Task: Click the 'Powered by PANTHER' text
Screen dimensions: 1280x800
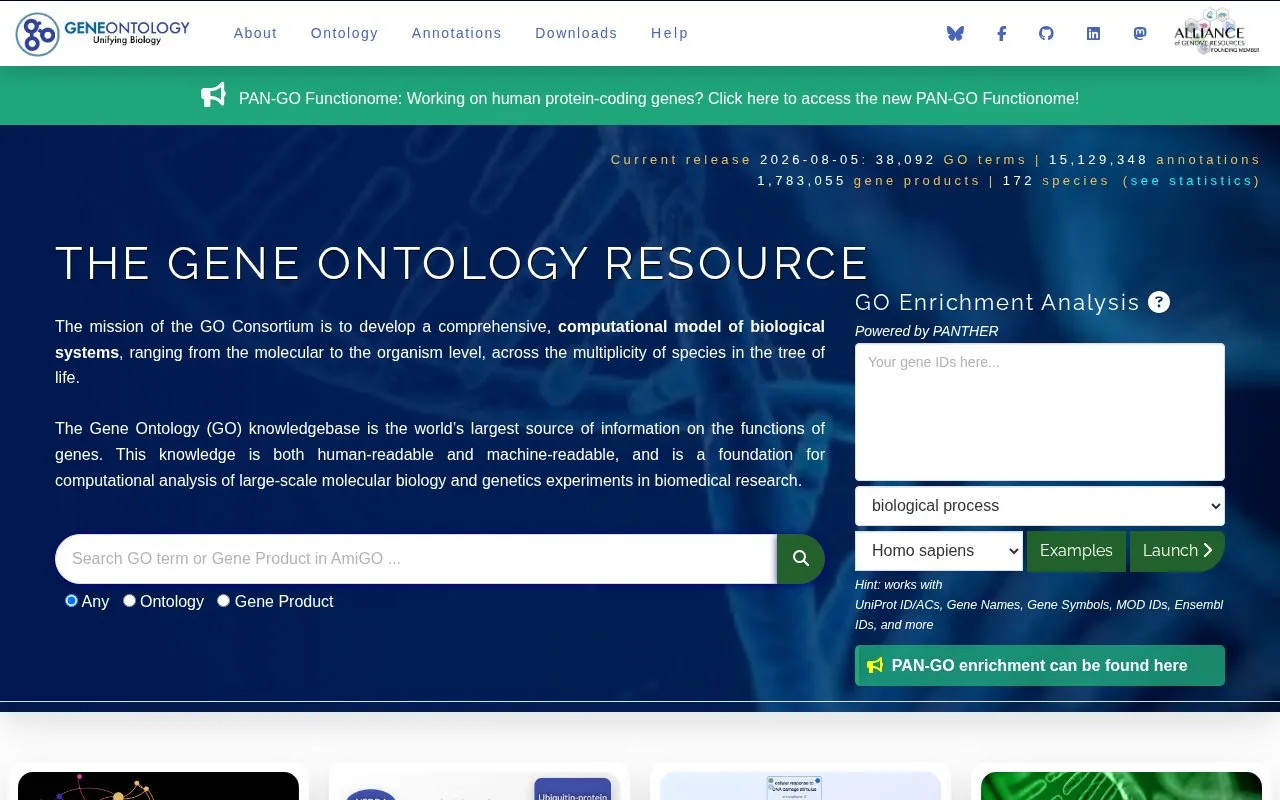Action: 926,331
